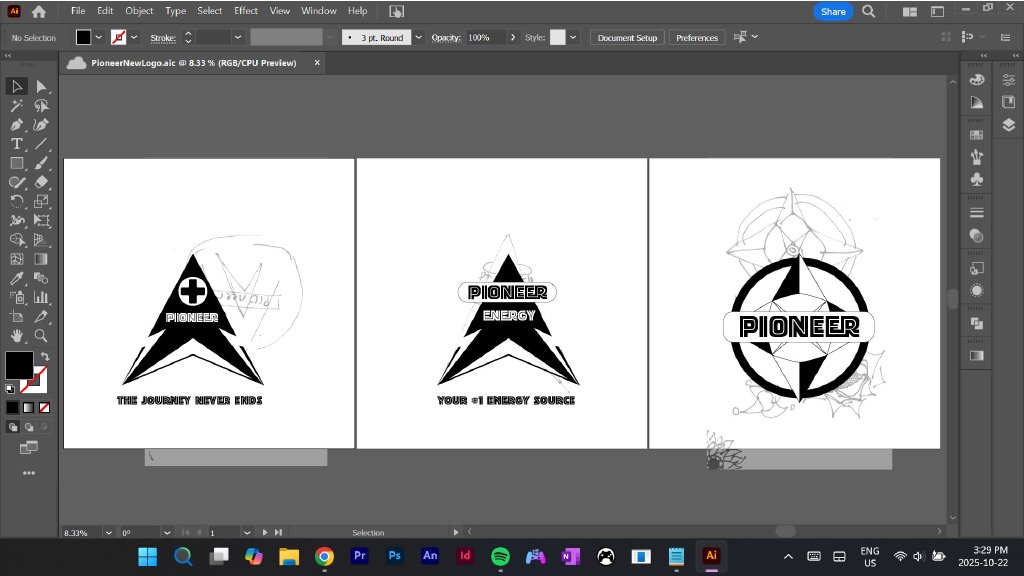Click the Preferences button

697,37
